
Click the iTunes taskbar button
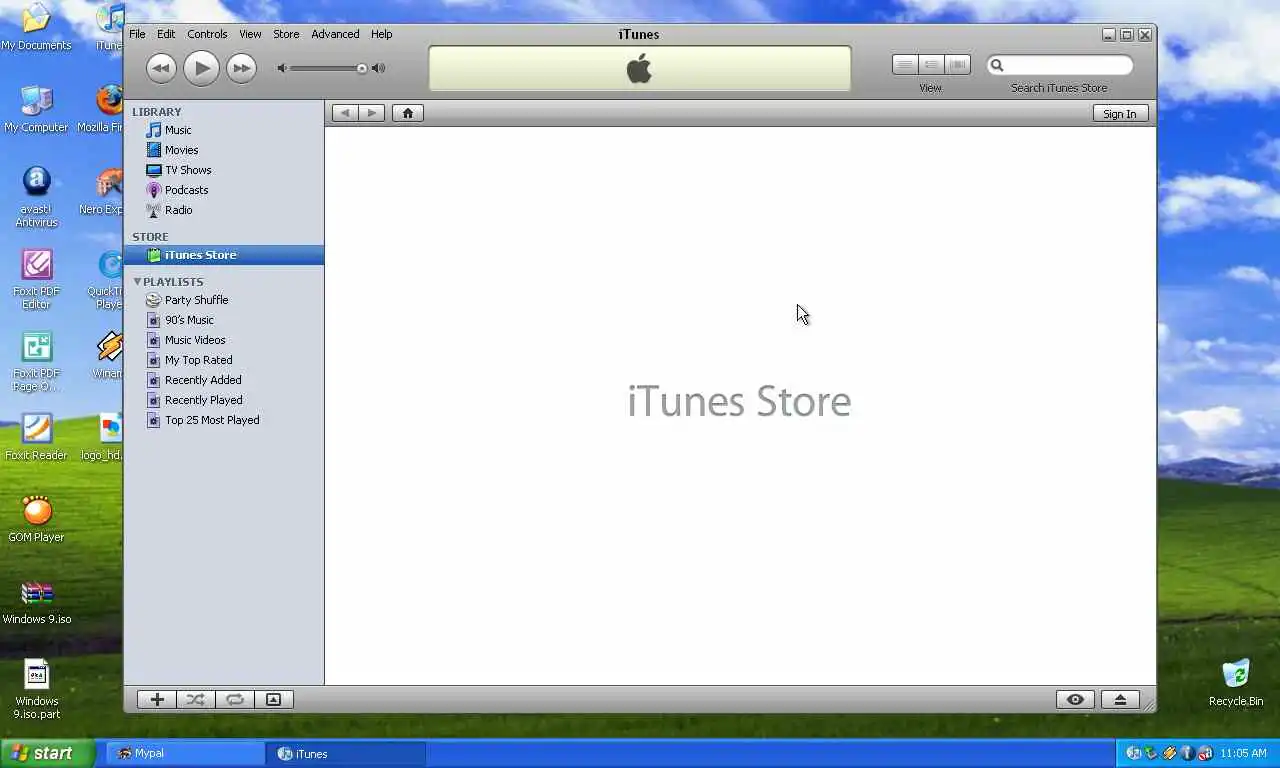(346, 754)
